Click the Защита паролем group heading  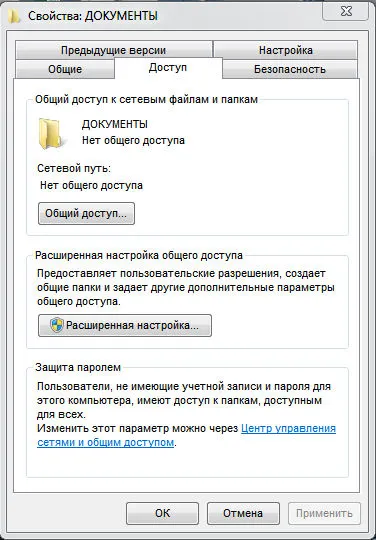point(78,367)
